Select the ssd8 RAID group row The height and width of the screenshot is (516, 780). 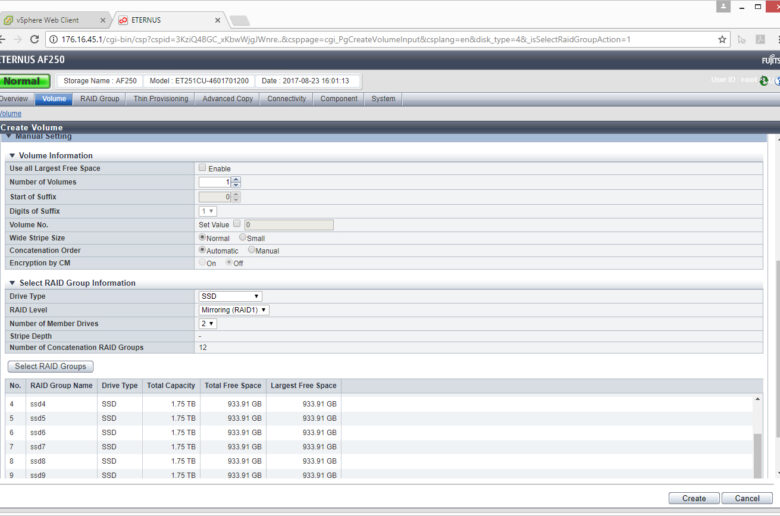pyautogui.click(x=381, y=461)
